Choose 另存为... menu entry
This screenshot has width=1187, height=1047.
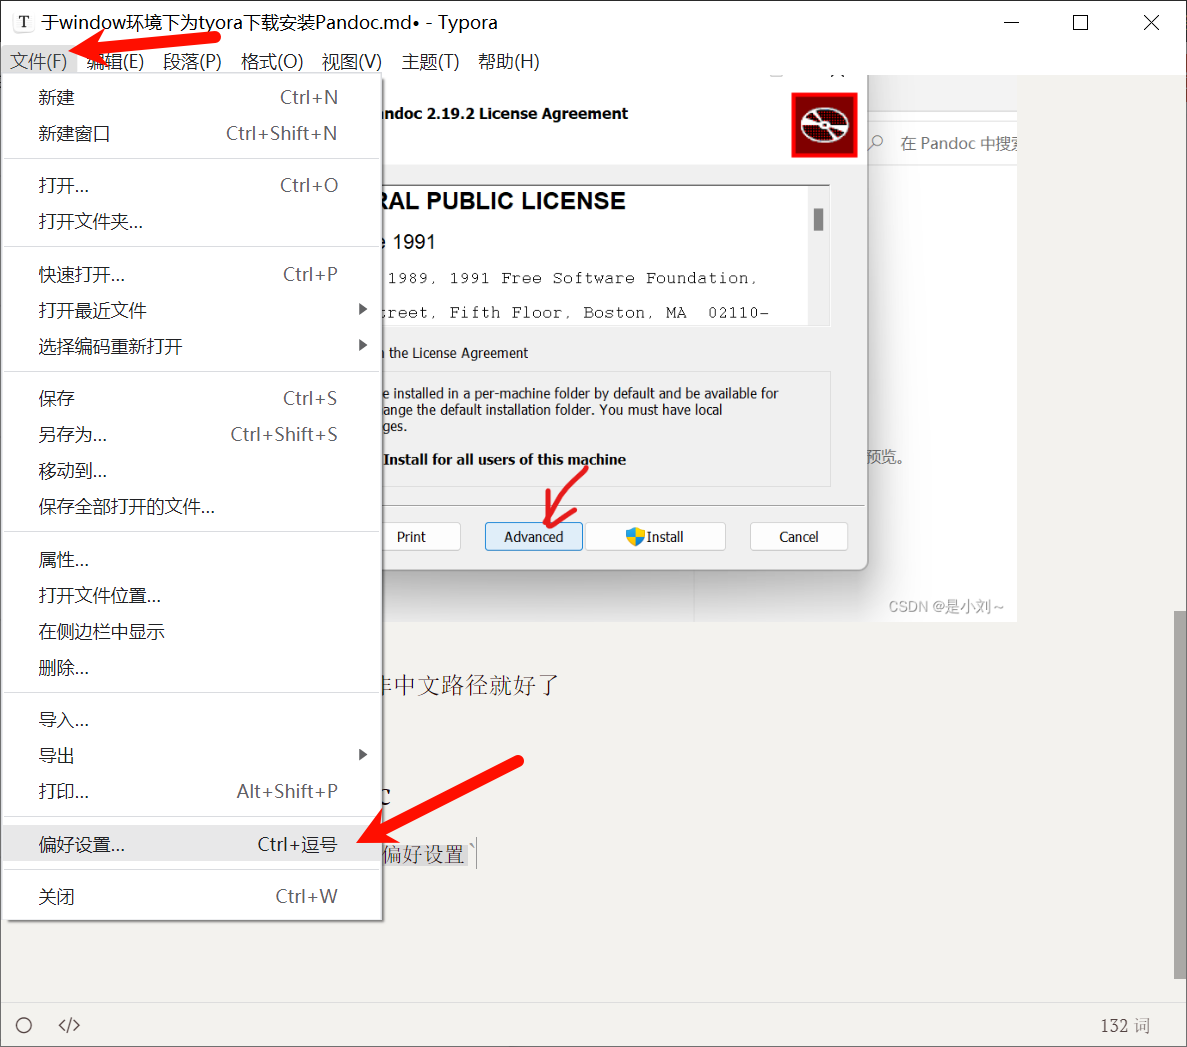[x=192, y=435]
